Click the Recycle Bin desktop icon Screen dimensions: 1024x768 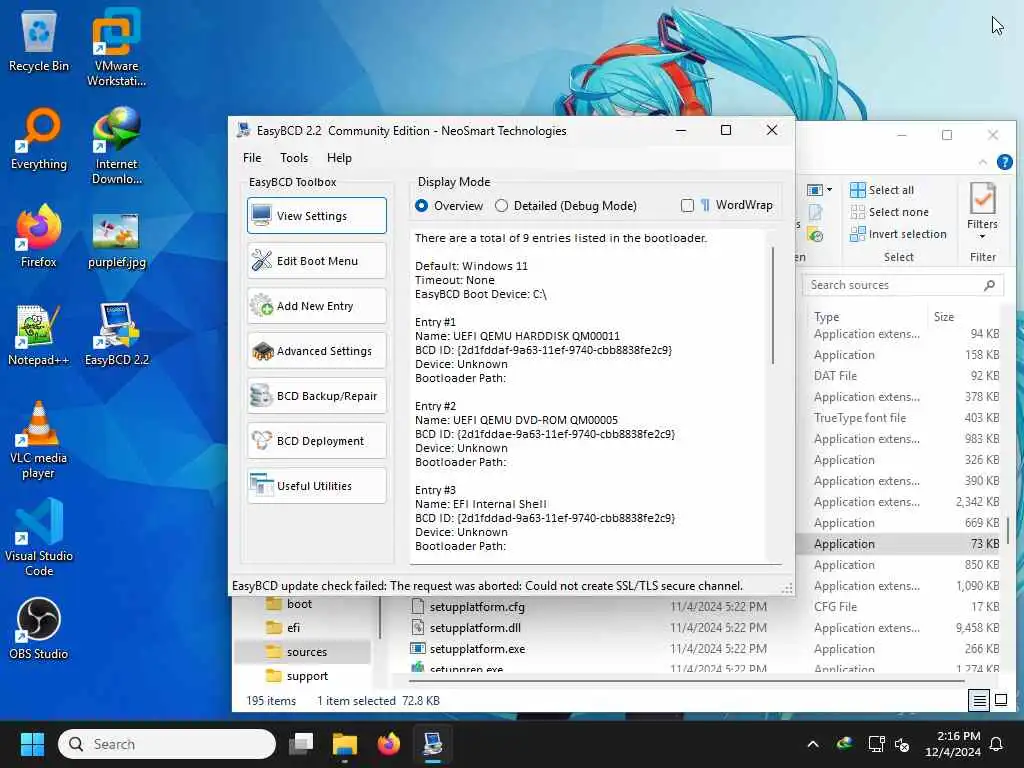[x=39, y=42]
